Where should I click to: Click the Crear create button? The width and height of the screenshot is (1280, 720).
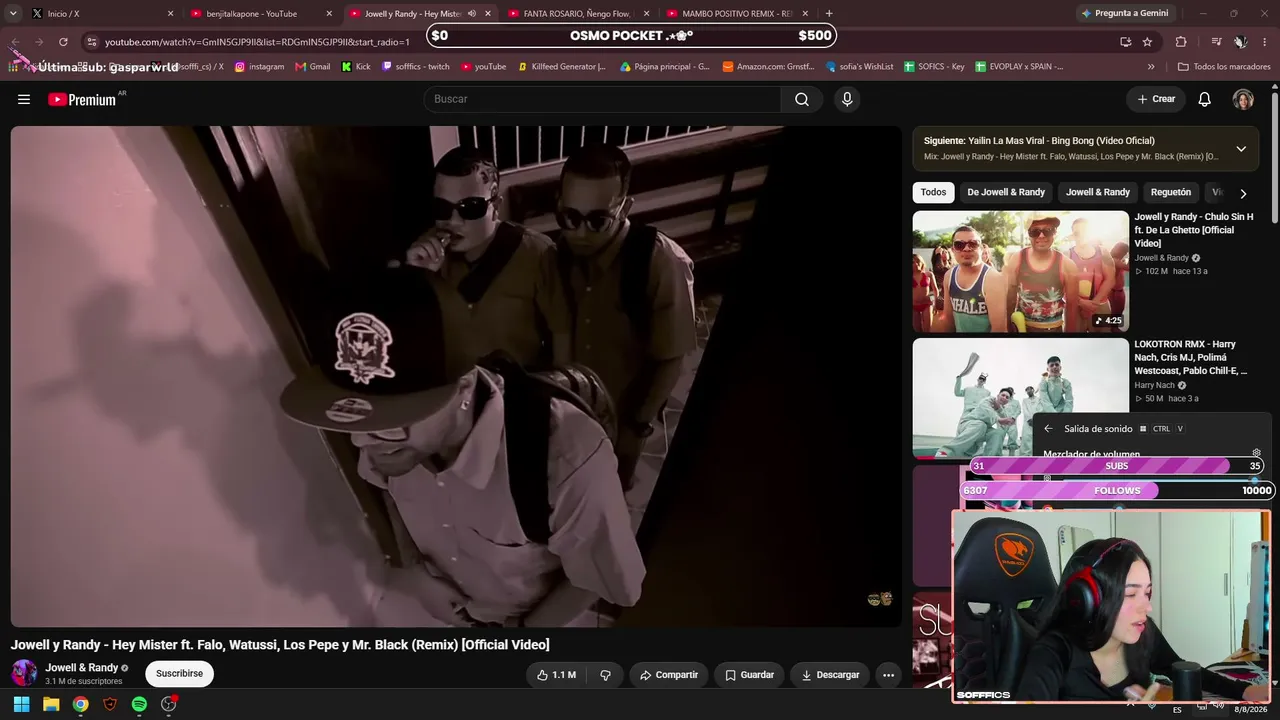[x=1156, y=99]
